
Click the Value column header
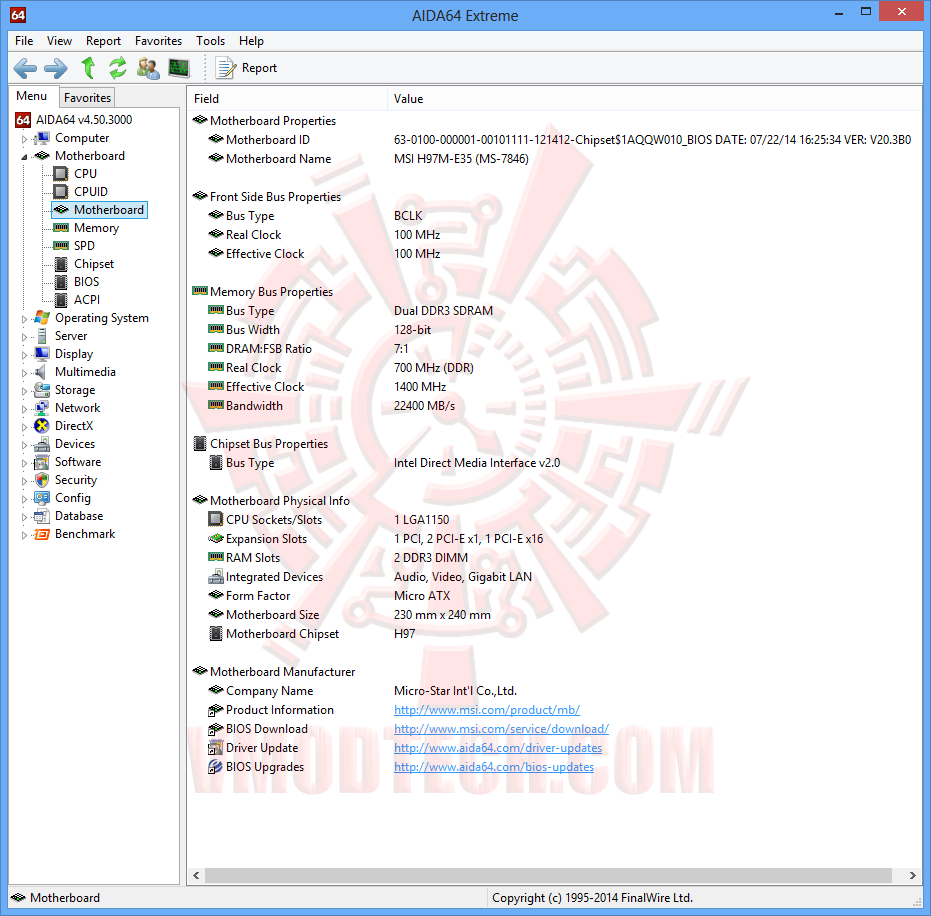(x=654, y=99)
